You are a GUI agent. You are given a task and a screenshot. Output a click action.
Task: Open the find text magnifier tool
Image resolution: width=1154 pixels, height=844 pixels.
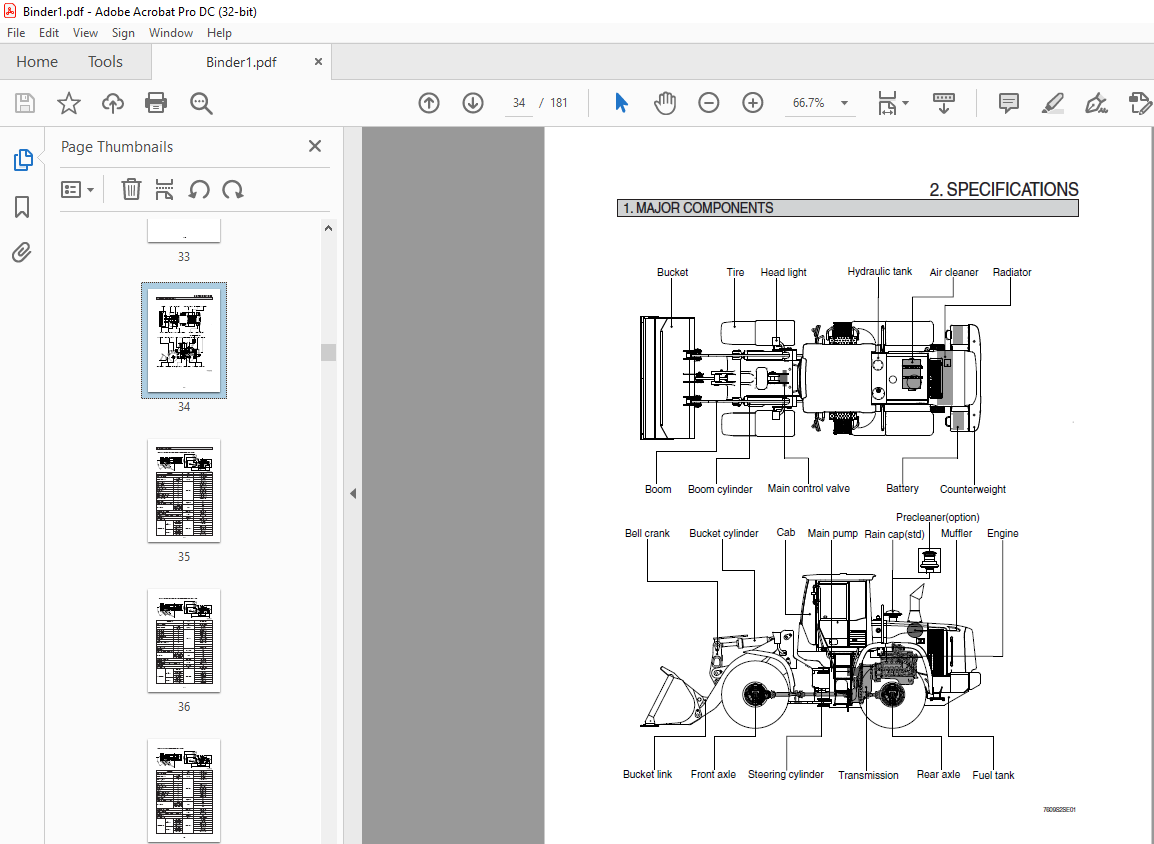[201, 103]
